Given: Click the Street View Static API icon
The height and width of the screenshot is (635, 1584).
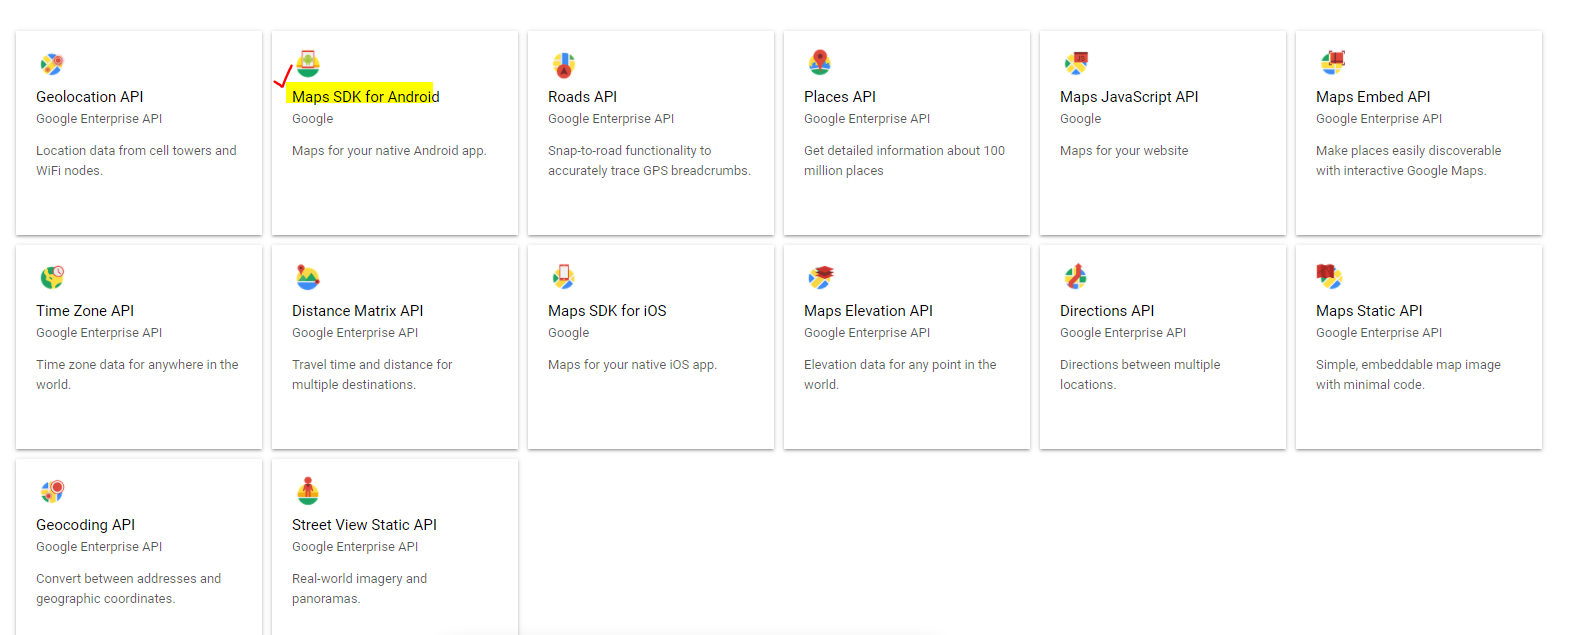Looking at the screenshot, I should tap(308, 491).
